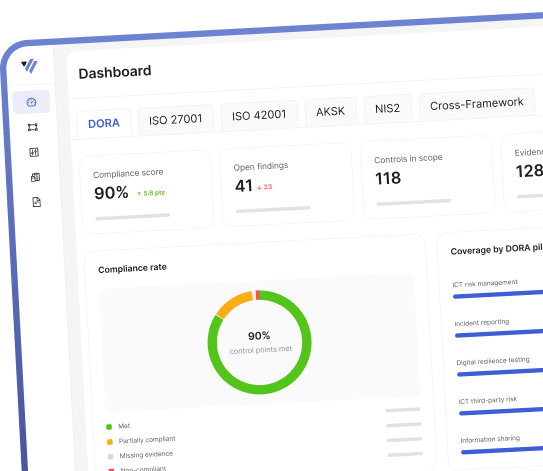
Task: Click the app logo in the sidebar
Action: click(x=30, y=65)
